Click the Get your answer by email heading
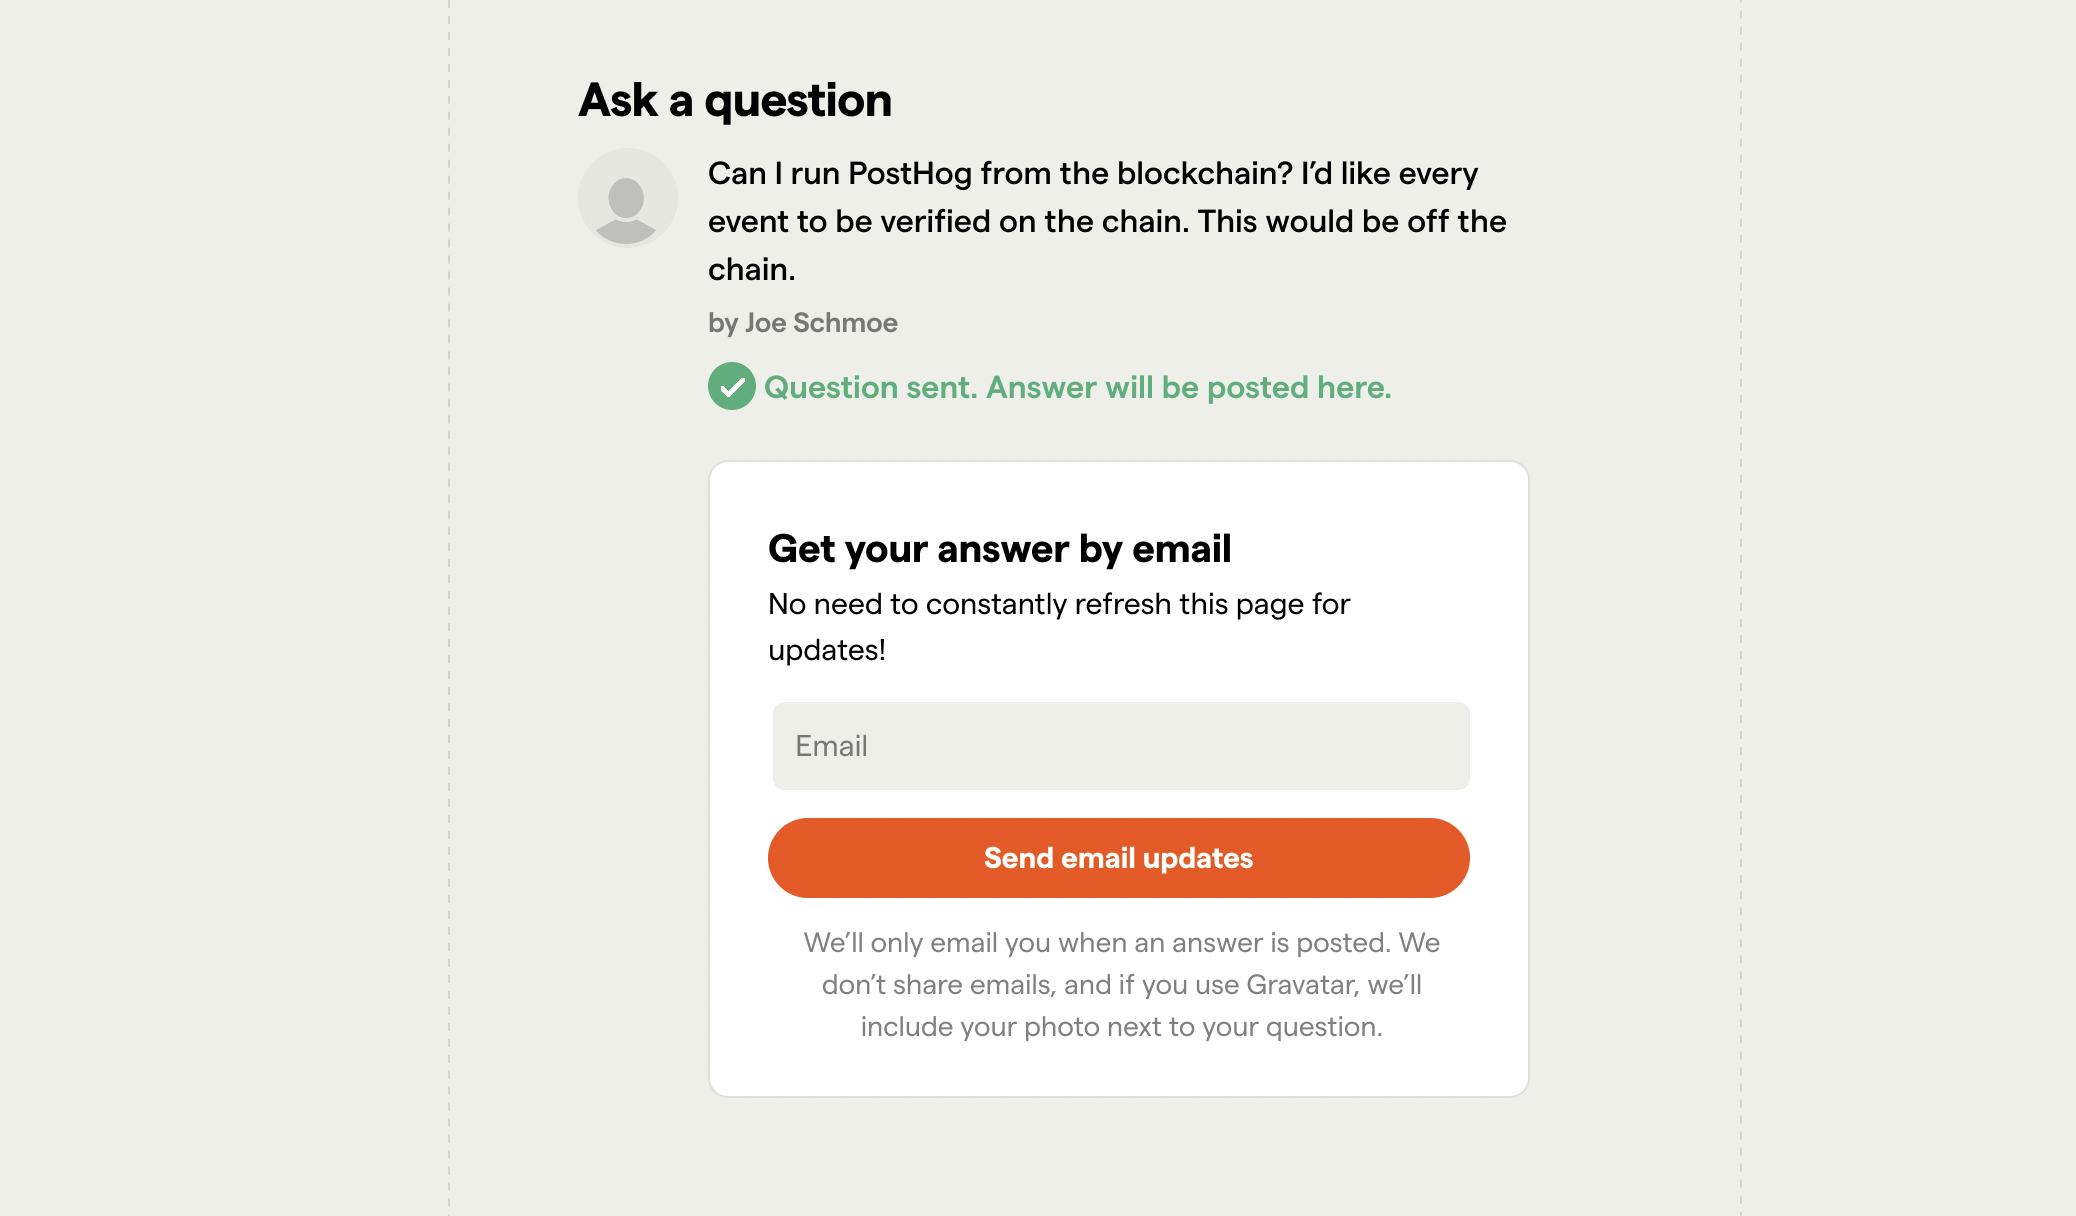2076x1216 pixels. [999, 548]
